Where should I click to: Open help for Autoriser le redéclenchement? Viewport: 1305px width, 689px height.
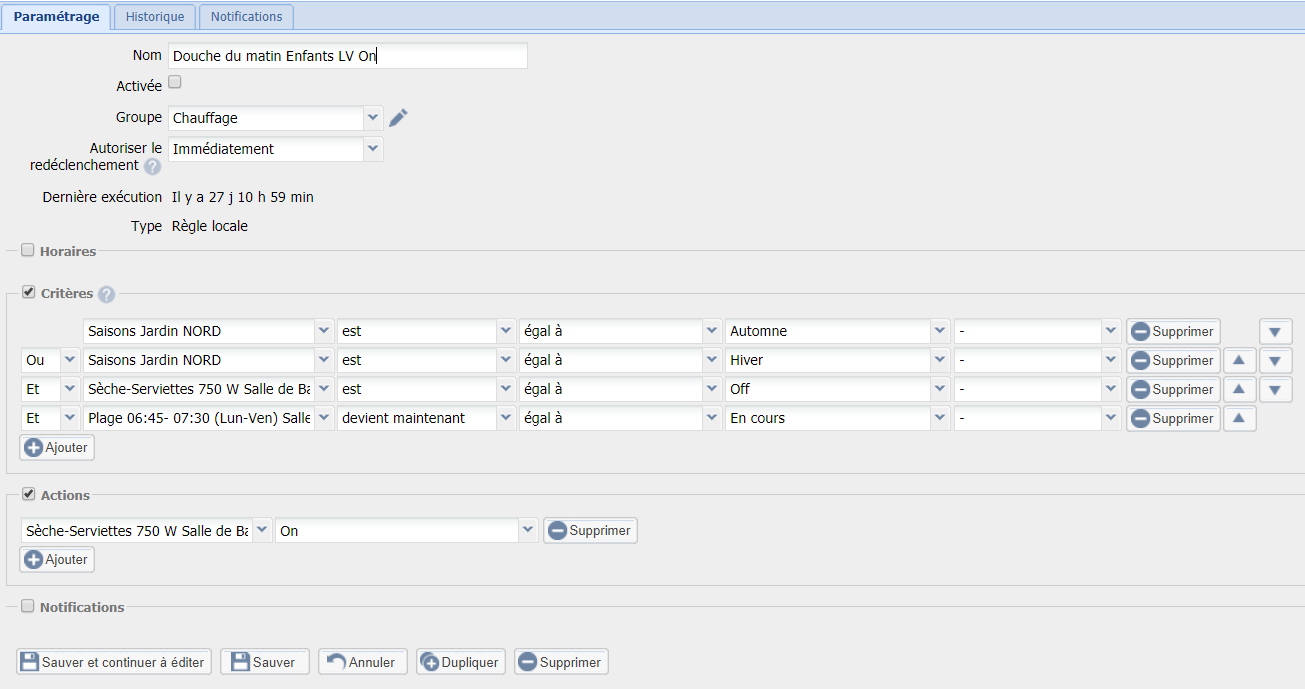pyautogui.click(x=152, y=166)
